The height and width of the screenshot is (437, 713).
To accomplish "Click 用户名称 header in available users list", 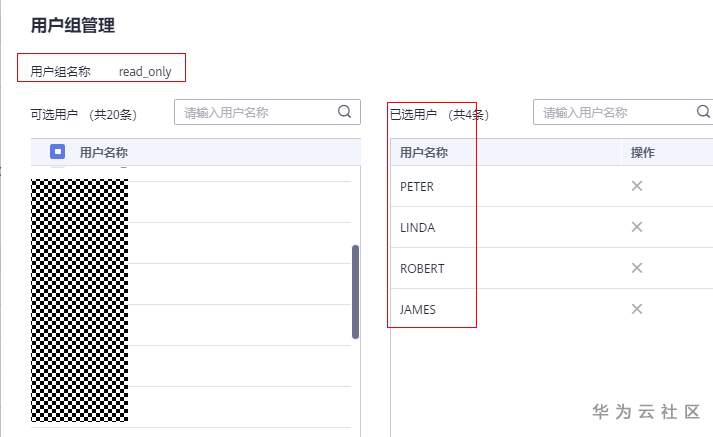I will click(x=104, y=152).
